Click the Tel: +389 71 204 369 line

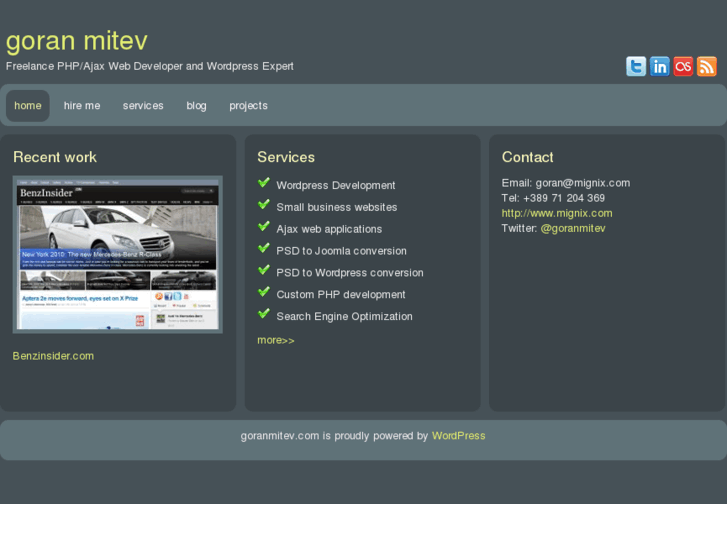point(553,198)
